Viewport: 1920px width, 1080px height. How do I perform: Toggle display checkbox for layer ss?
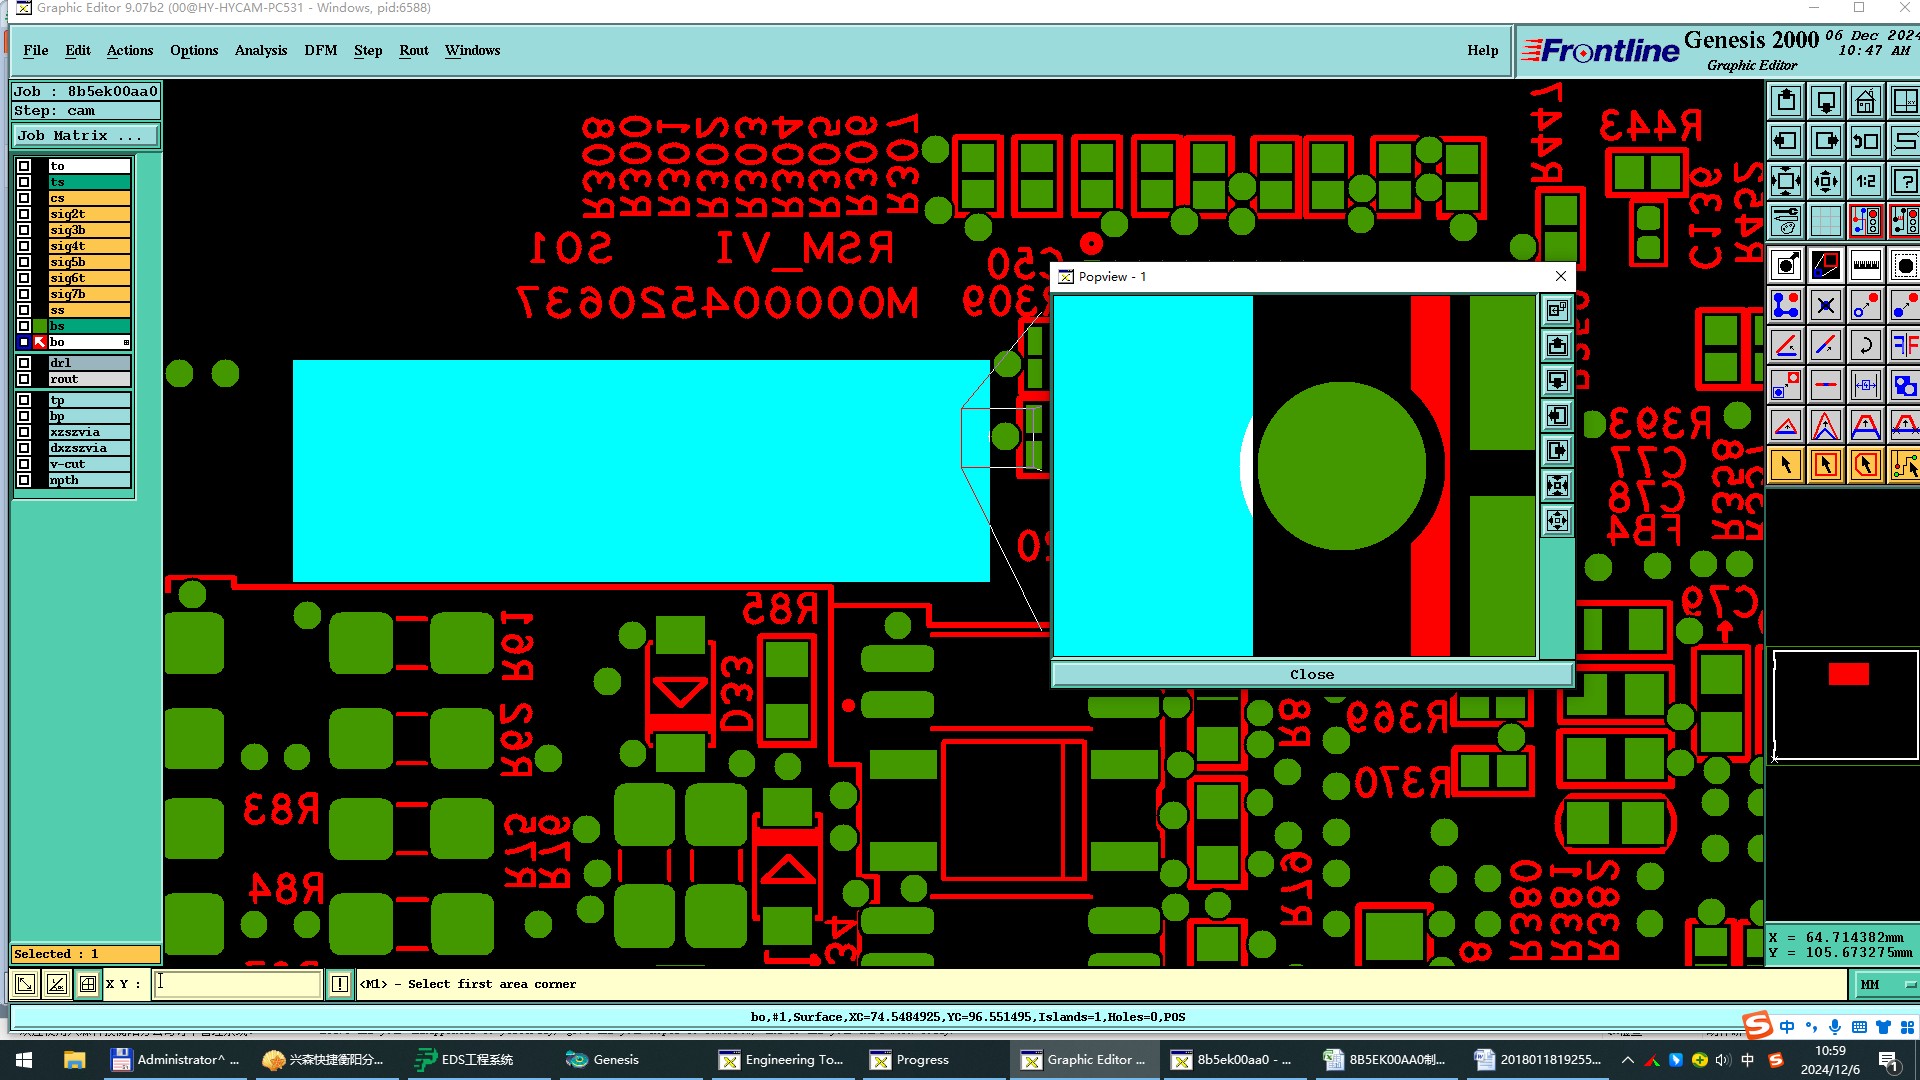click(24, 310)
